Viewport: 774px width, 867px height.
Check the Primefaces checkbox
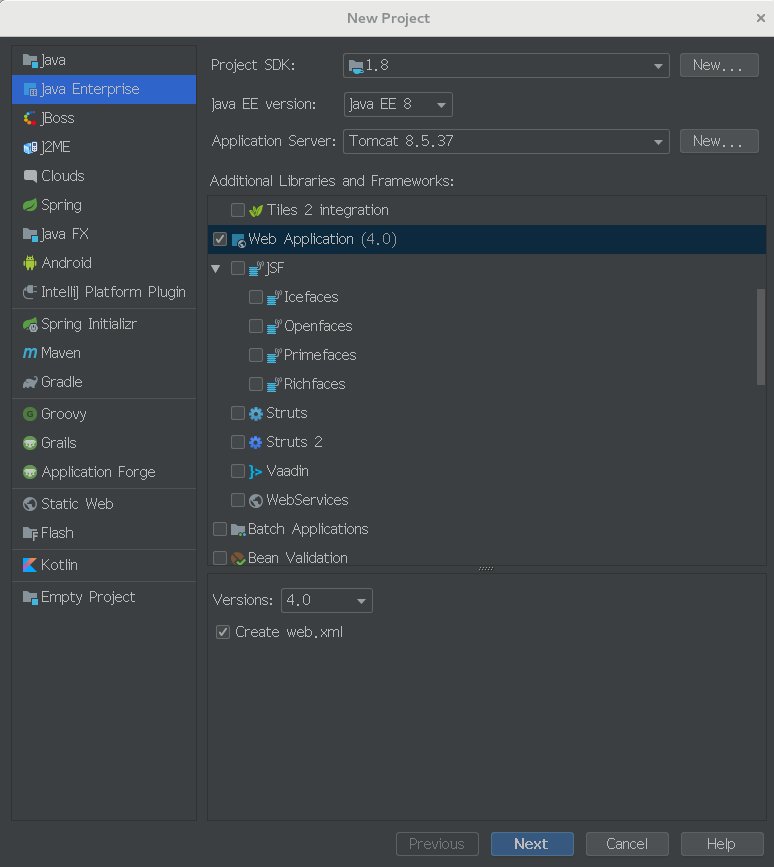coord(256,355)
